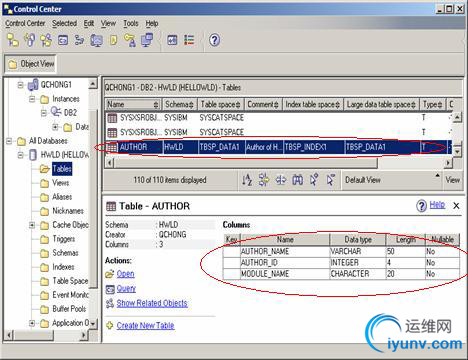Click the horizontal scrollbar under table list

[279, 163]
